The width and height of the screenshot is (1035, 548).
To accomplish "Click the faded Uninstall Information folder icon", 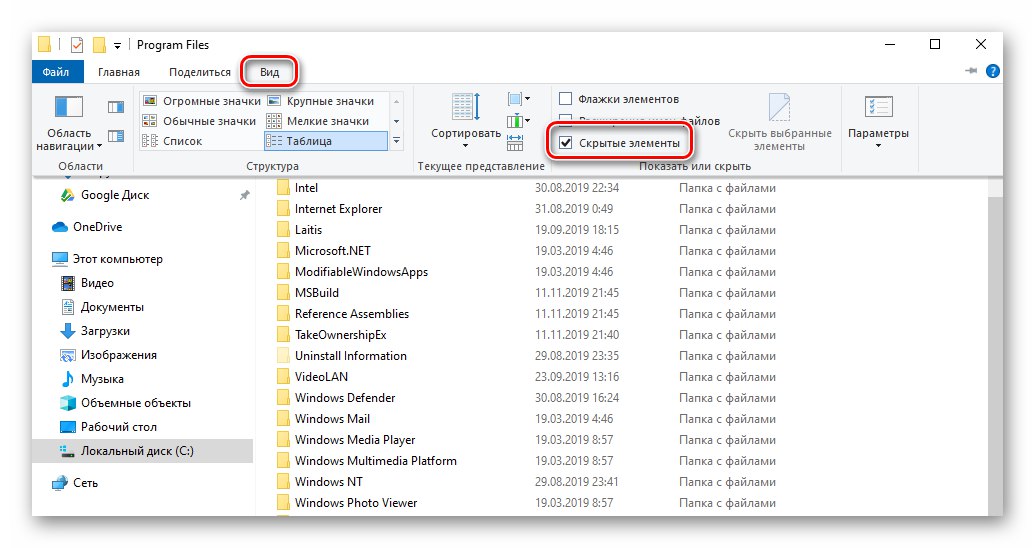I will pyautogui.click(x=283, y=356).
